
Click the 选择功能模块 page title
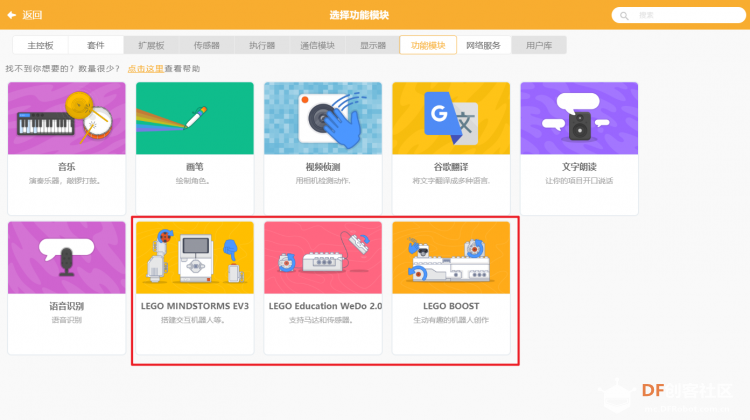359,15
